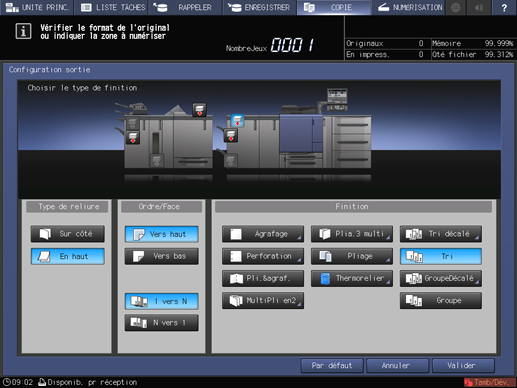Click 'Par défaut' button
This screenshot has height=388, width=517.
[332, 366]
